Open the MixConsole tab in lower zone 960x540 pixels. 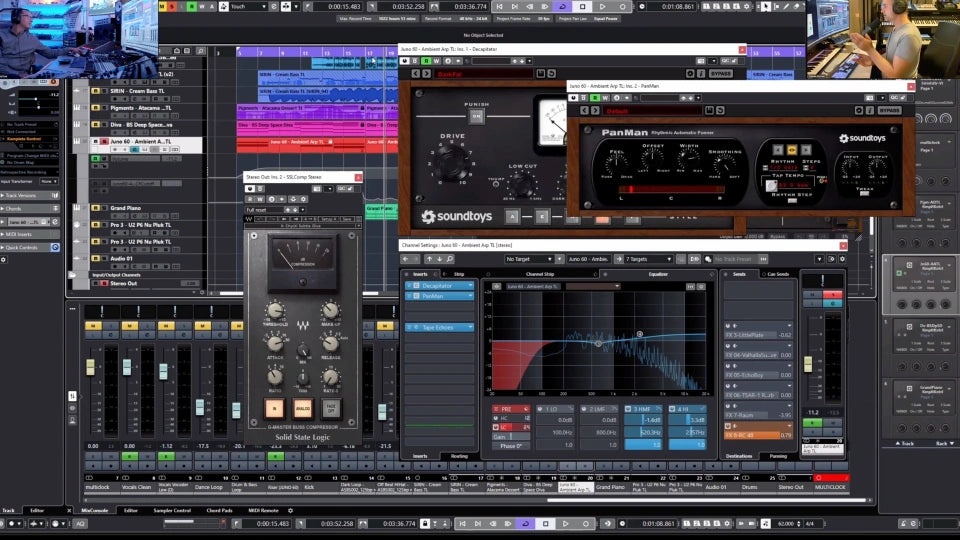[94, 510]
